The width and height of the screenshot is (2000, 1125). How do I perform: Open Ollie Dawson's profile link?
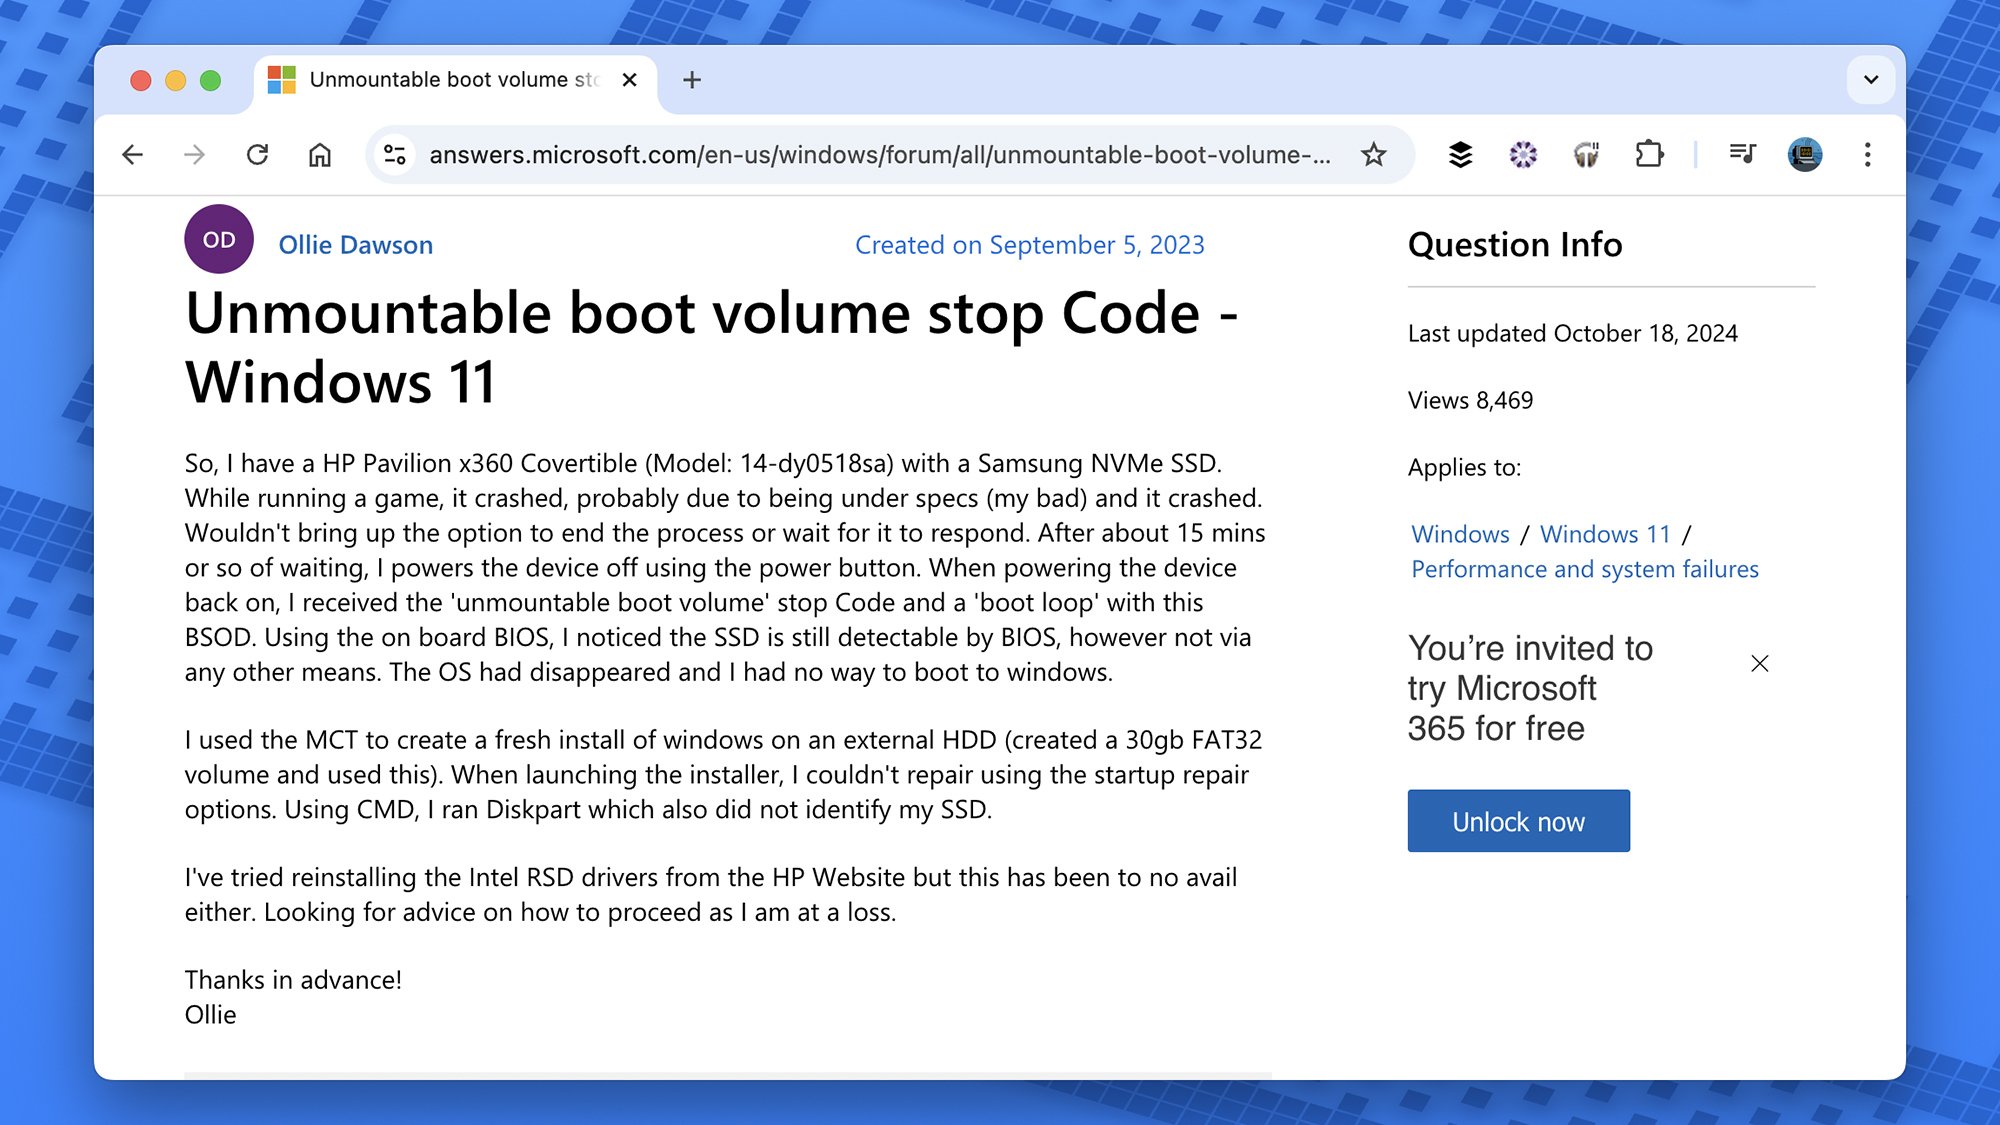point(356,244)
